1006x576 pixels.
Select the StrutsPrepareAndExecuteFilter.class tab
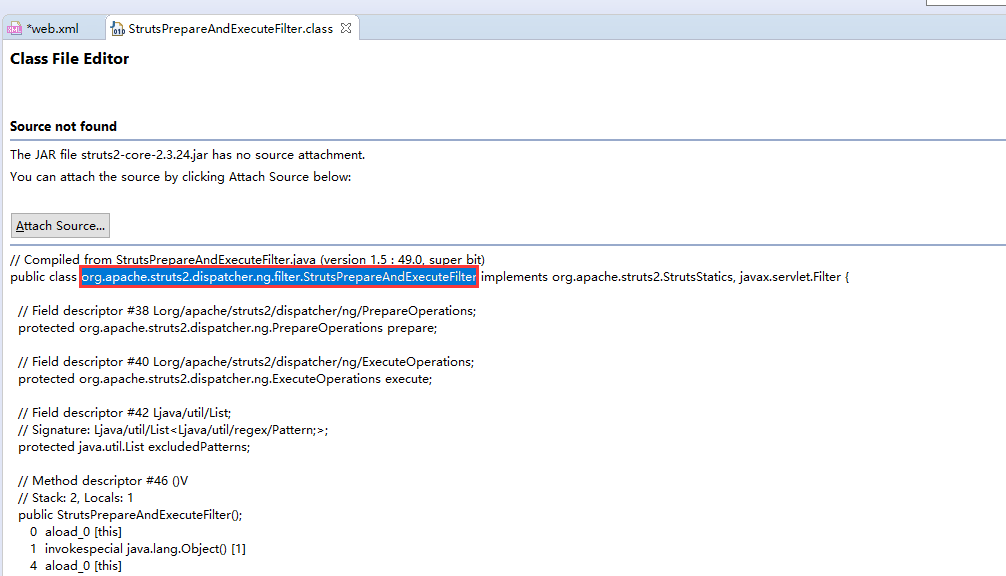230,29
